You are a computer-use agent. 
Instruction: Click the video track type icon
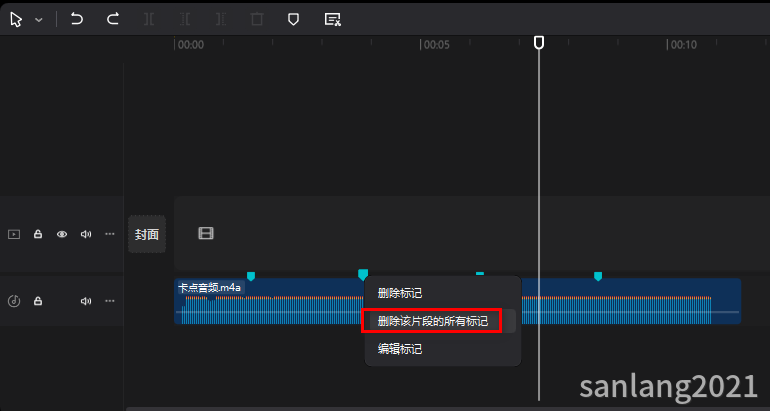tap(14, 234)
